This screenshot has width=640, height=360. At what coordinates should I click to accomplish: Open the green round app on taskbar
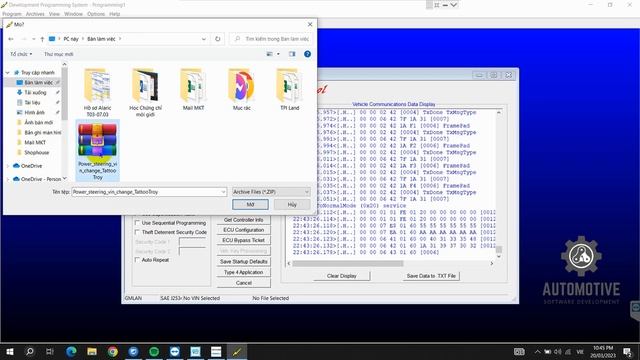[x=154, y=351]
